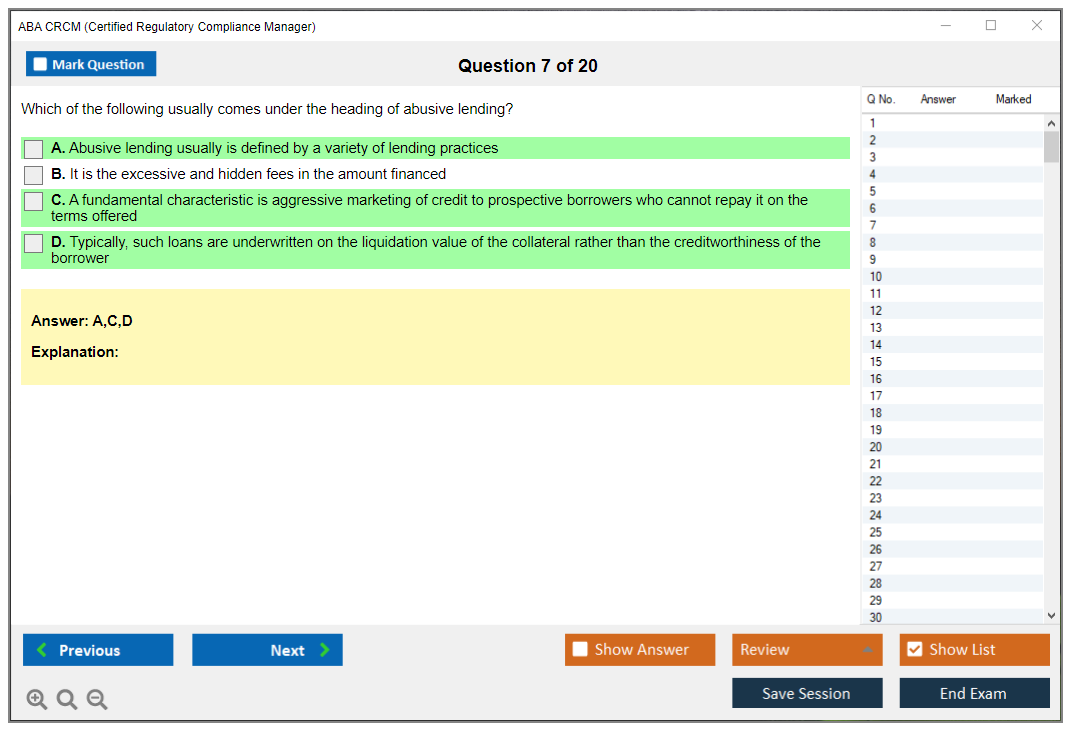Select answer option B checkbox
Viewport: 1075px width, 735px height.
coord(34,175)
